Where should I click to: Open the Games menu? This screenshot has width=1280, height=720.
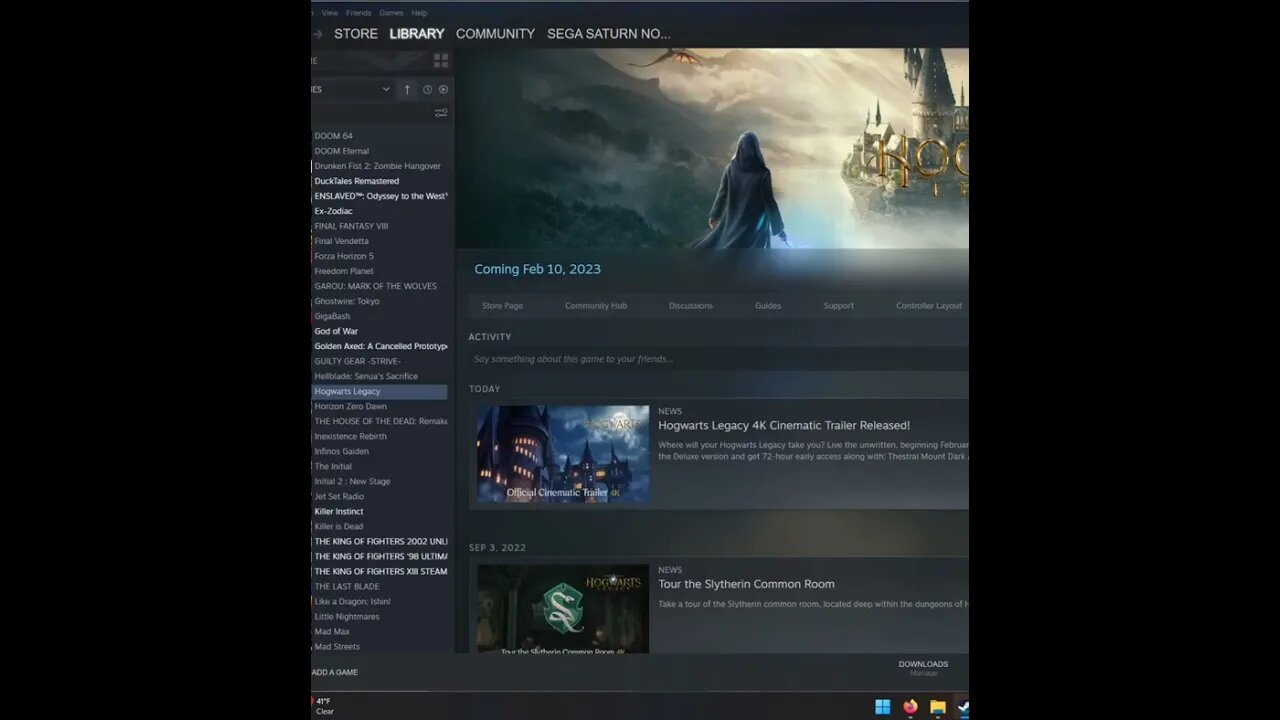[x=391, y=13]
